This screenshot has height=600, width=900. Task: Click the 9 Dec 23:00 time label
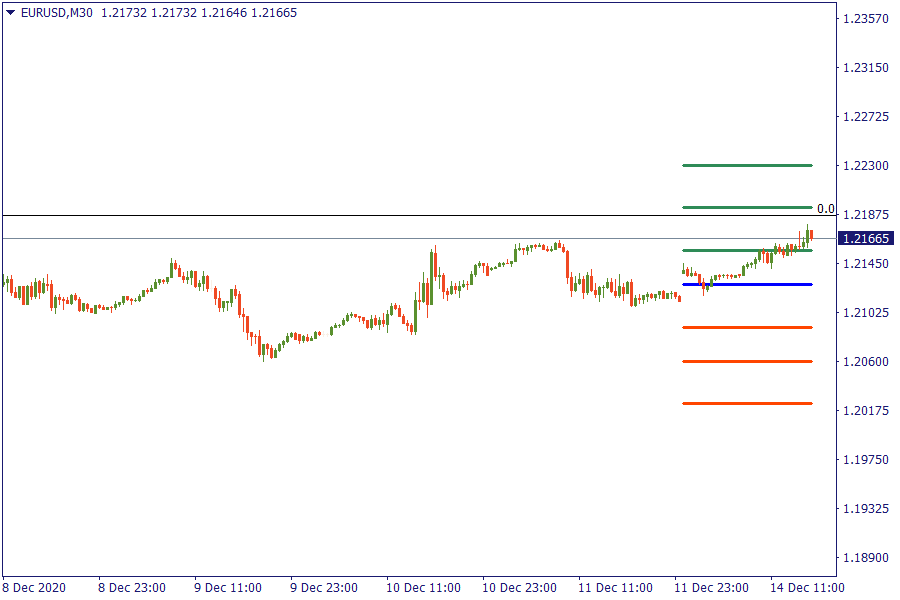point(324,588)
